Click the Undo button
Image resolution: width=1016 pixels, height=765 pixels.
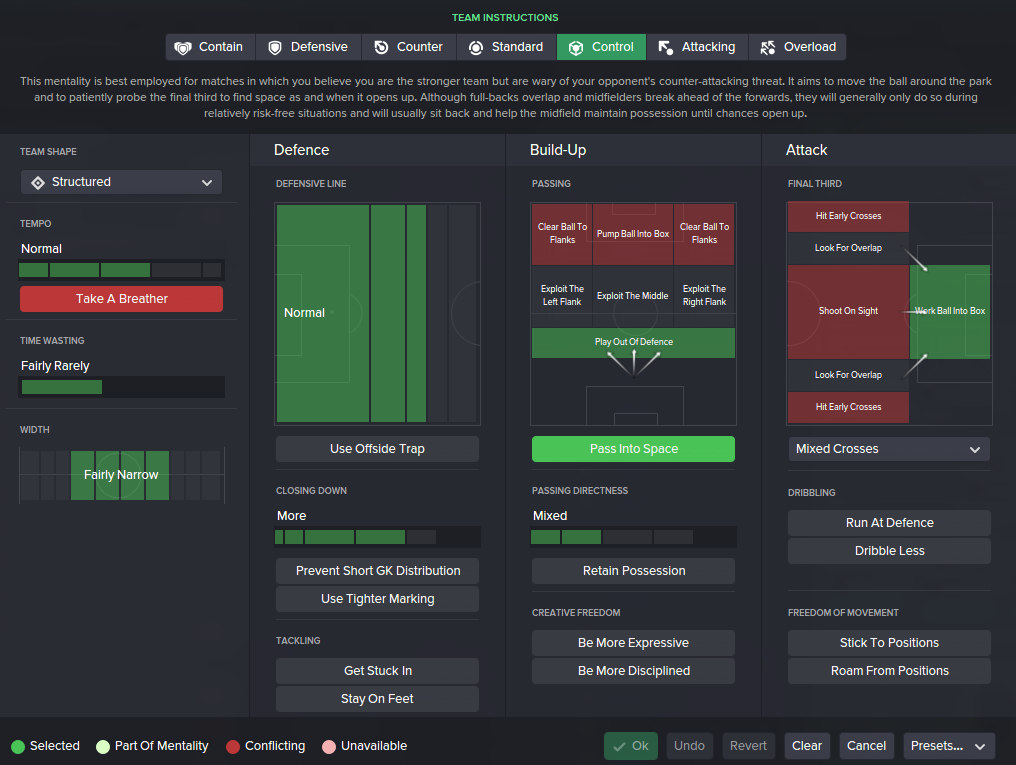pyautogui.click(x=689, y=746)
